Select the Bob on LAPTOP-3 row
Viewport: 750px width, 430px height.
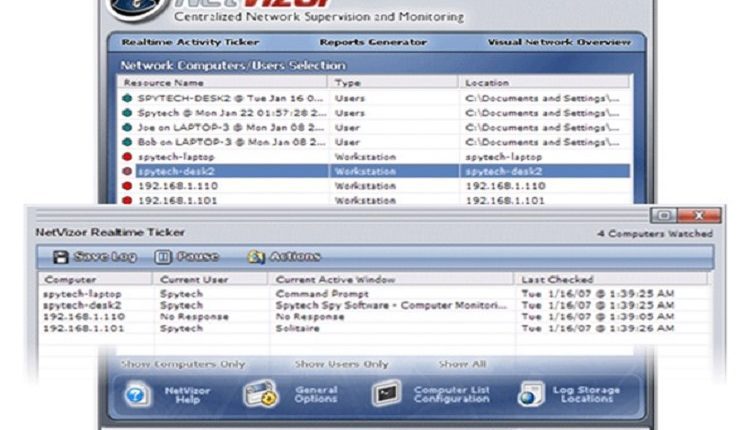click(x=231, y=142)
